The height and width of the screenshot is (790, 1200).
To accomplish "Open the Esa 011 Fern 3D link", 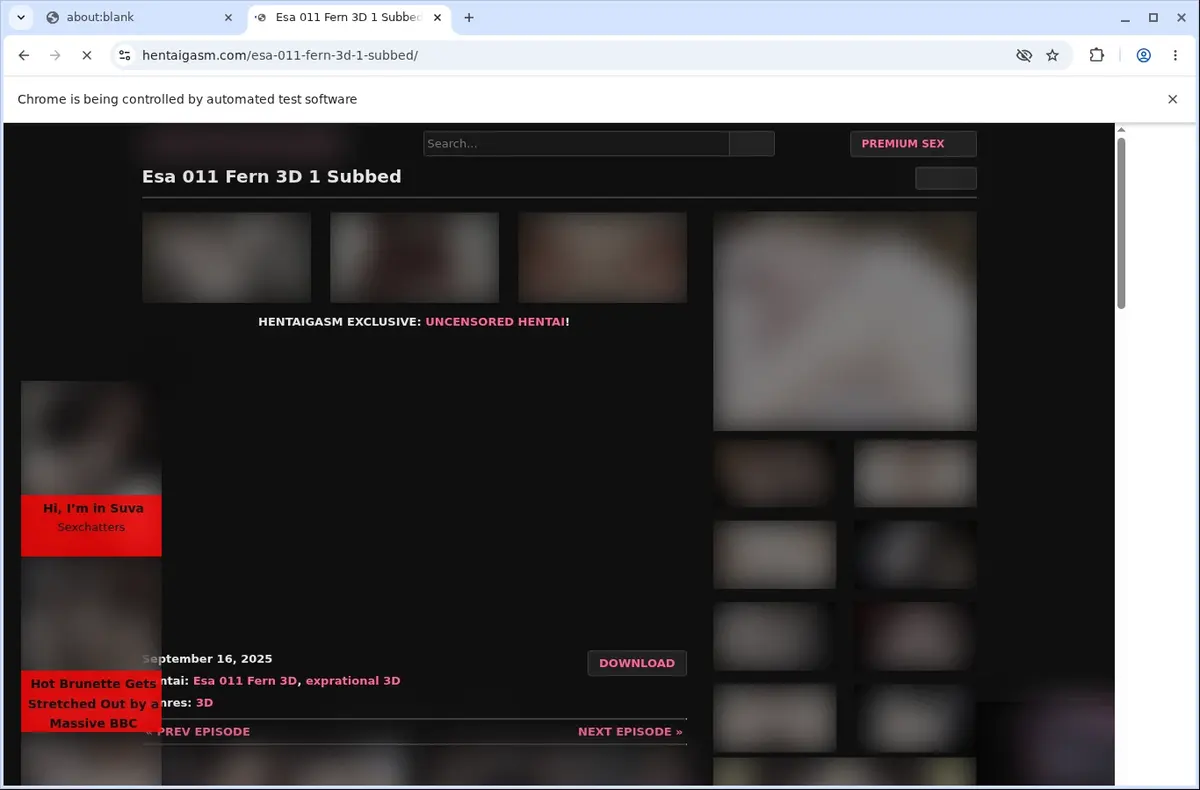I will point(245,681).
